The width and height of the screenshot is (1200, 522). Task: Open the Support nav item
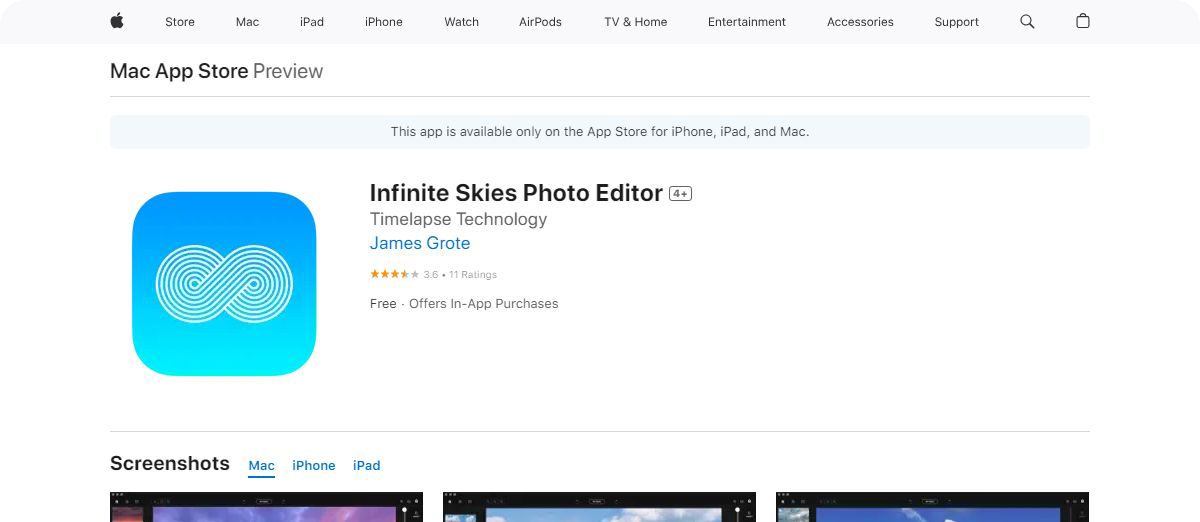pyautogui.click(x=956, y=22)
